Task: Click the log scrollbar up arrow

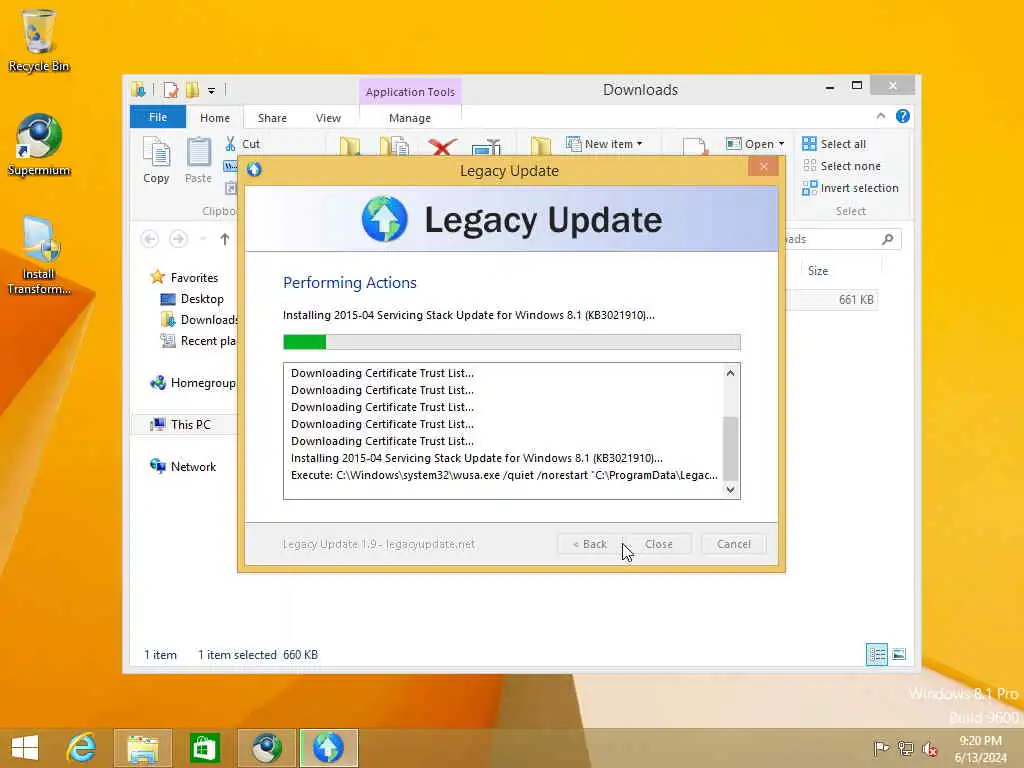Action: (x=730, y=373)
